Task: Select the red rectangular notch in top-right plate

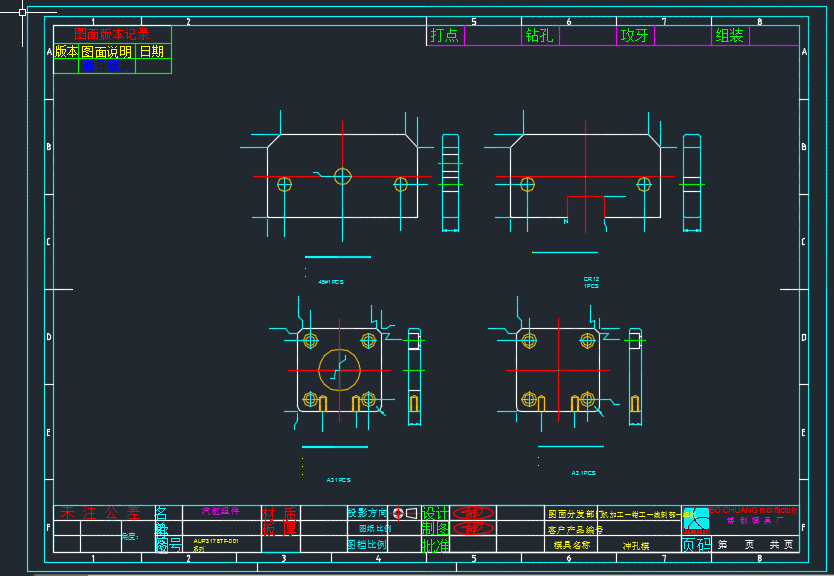Action: point(586,207)
